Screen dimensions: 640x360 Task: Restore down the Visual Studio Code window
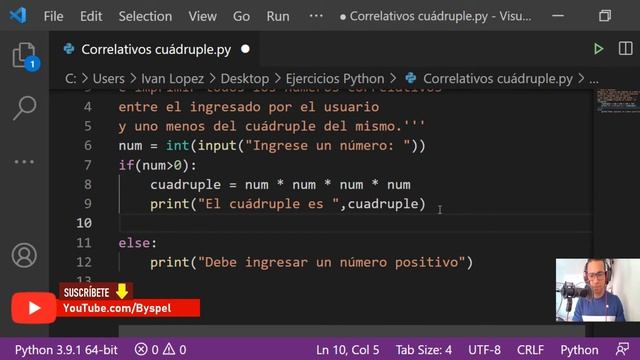tap(604, 16)
